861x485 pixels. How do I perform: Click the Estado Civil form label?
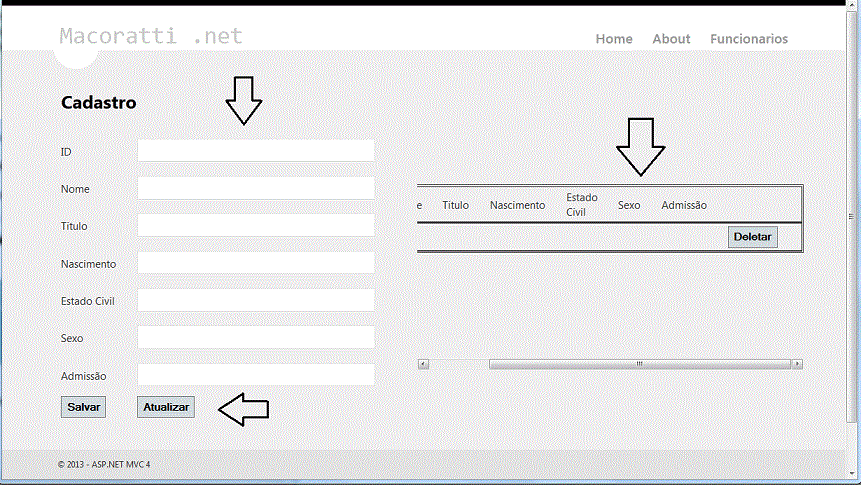tap(88, 301)
